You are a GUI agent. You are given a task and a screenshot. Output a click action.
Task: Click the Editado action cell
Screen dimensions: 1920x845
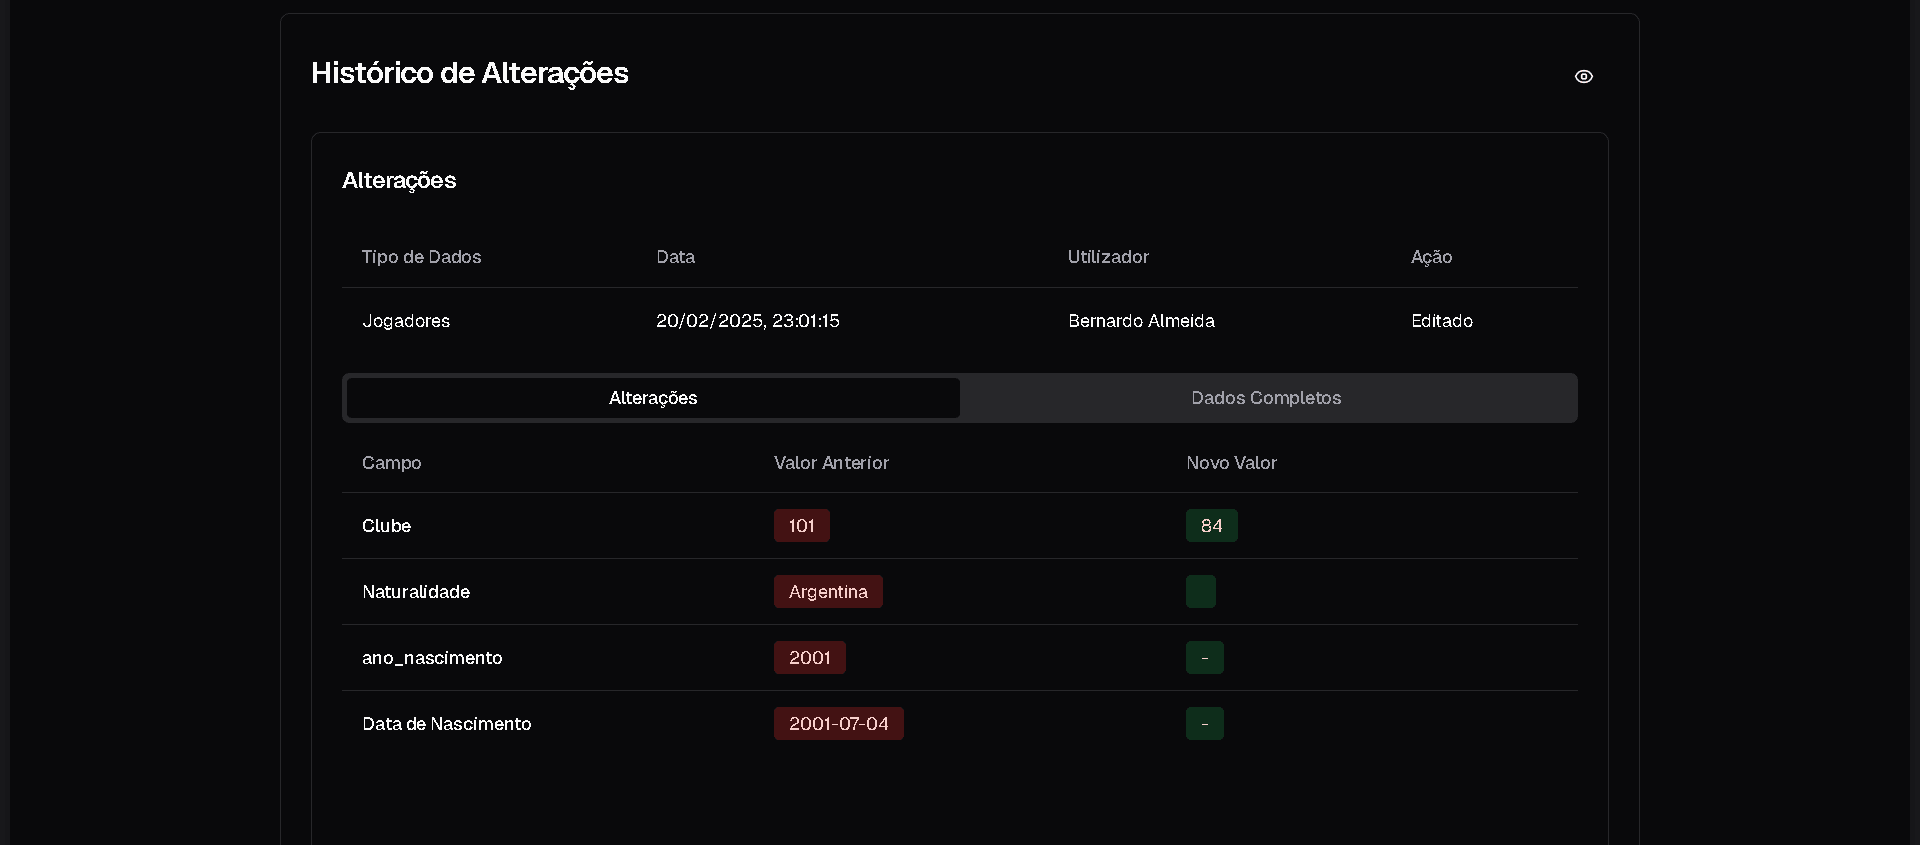pos(1441,321)
